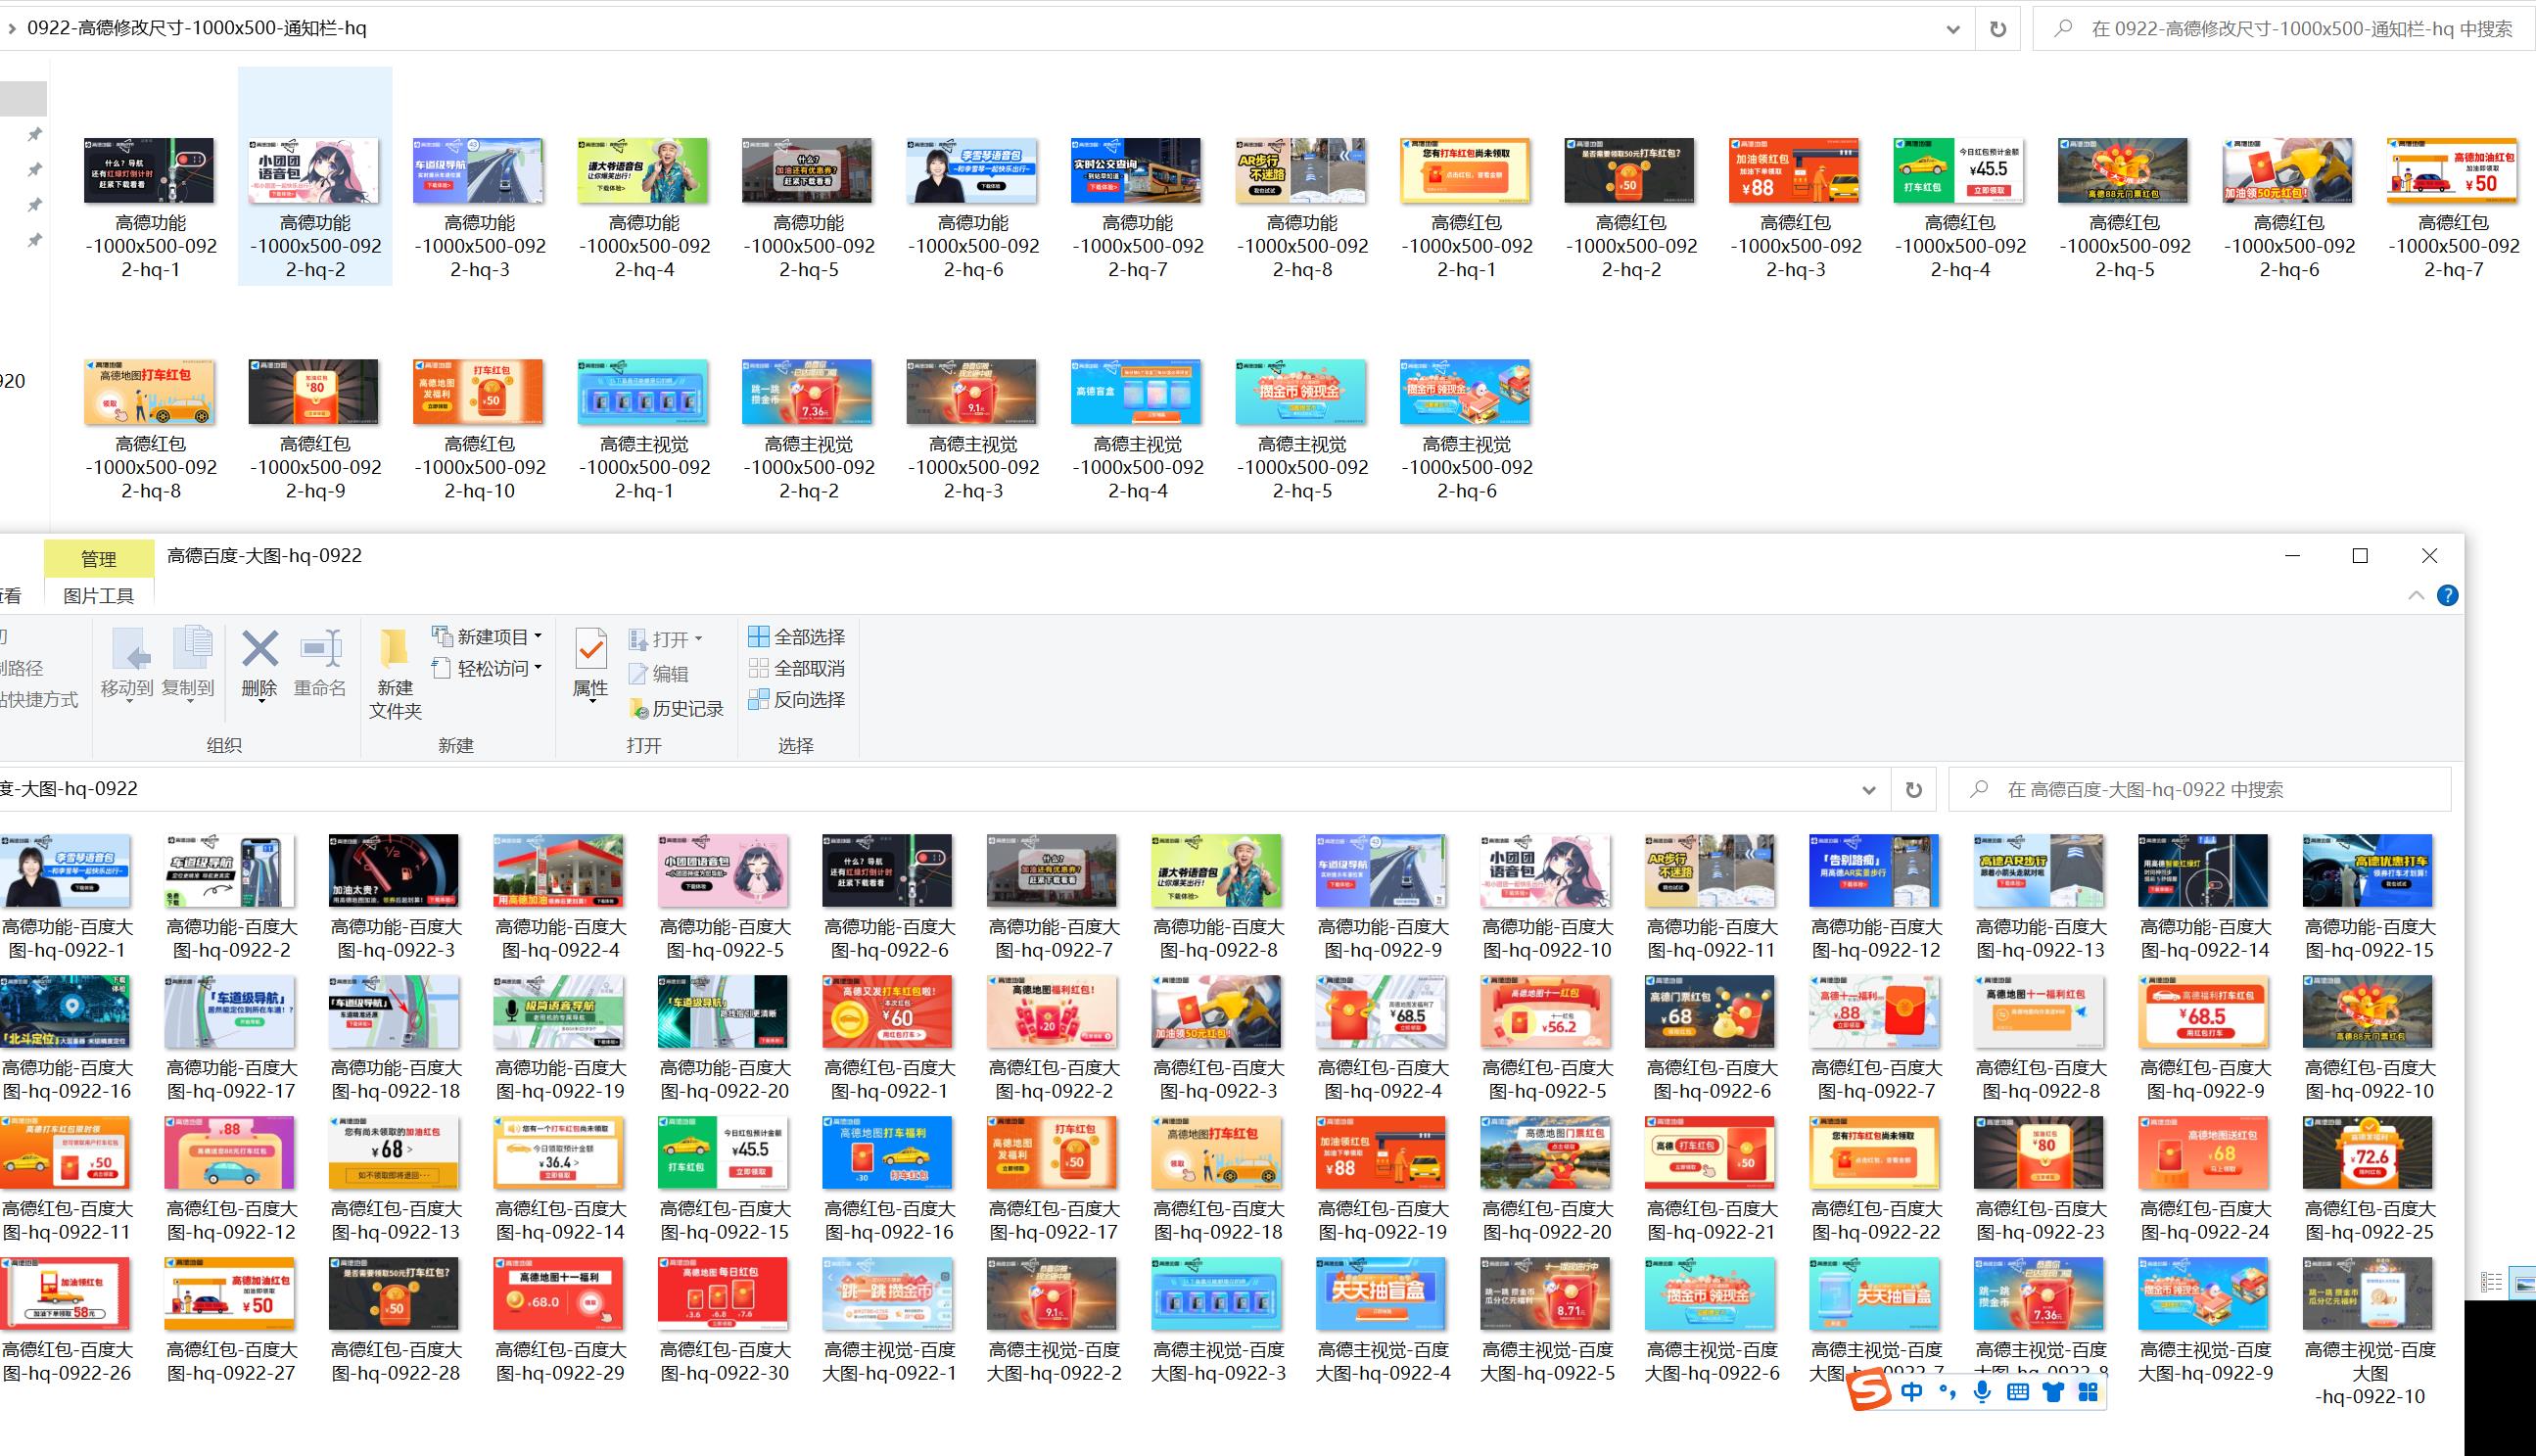Expand address history dropdown in lower window
This screenshot has height=1456, width=2536.
point(1869,790)
